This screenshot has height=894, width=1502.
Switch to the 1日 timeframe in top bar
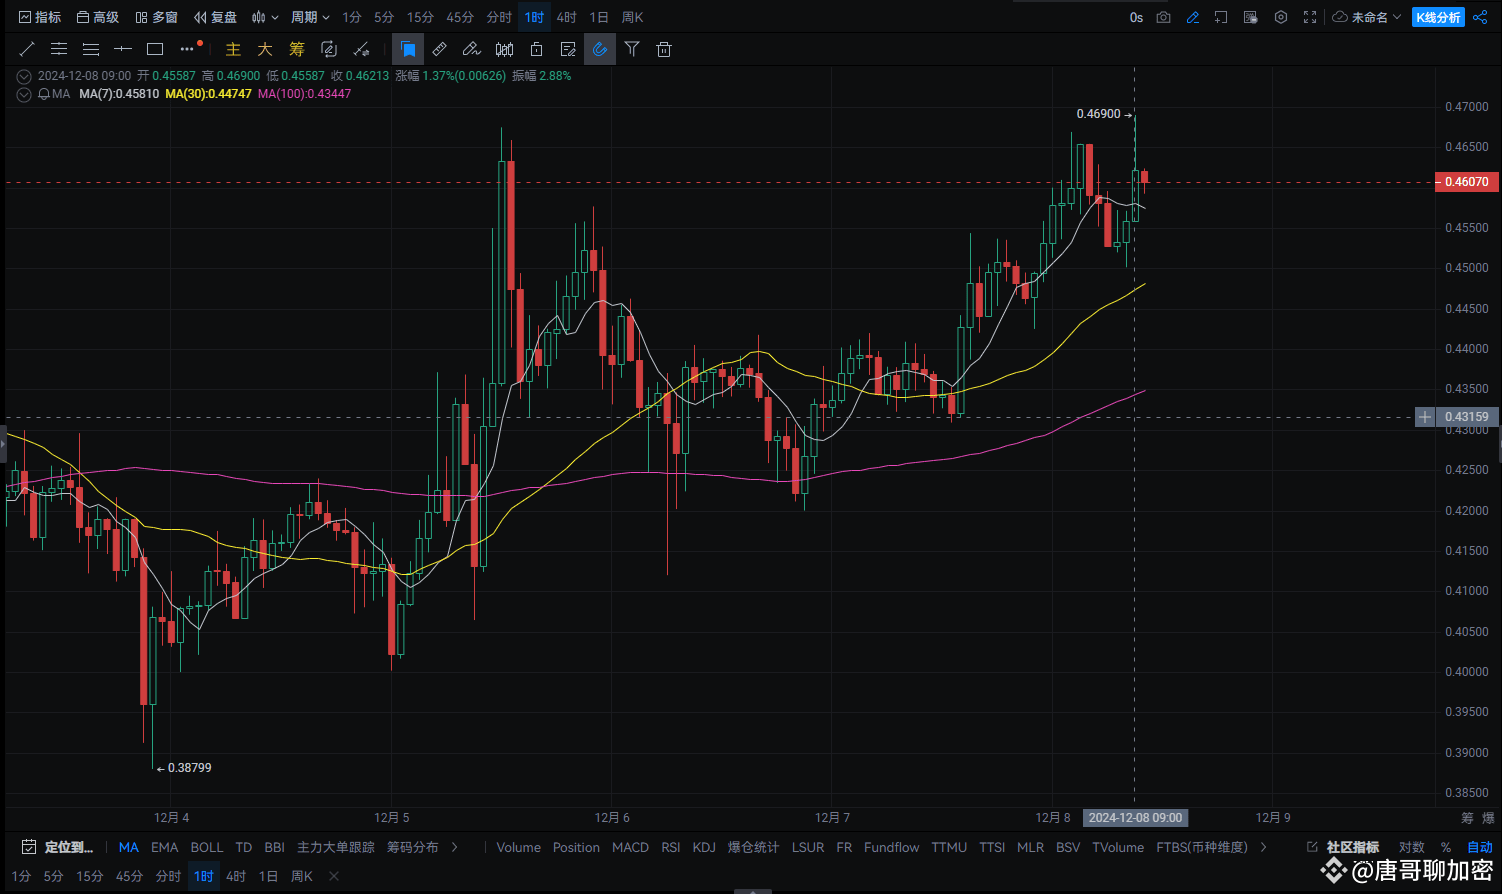point(599,17)
